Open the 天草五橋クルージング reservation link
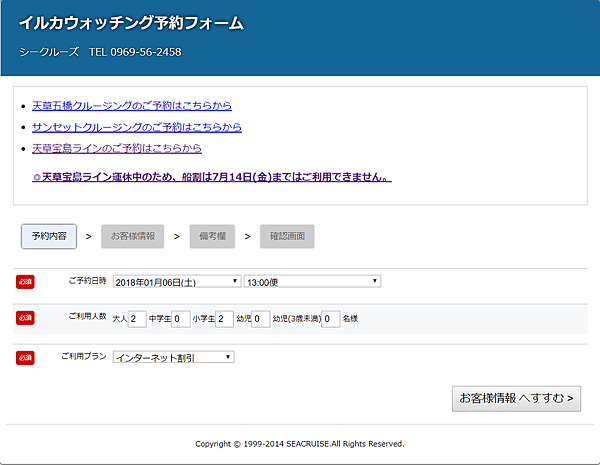Viewport: 600px width, 465px height. coord(132,105)
